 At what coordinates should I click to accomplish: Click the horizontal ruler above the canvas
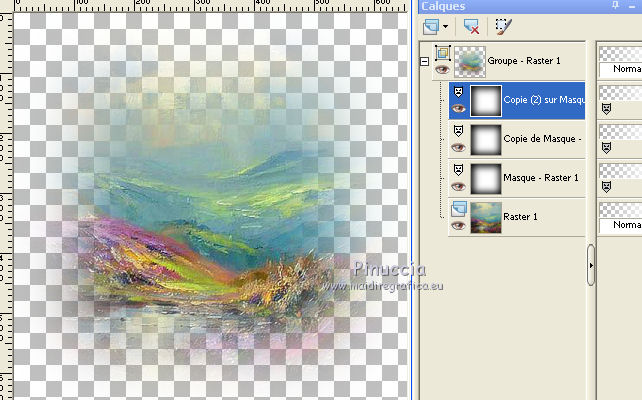[211, 6]
